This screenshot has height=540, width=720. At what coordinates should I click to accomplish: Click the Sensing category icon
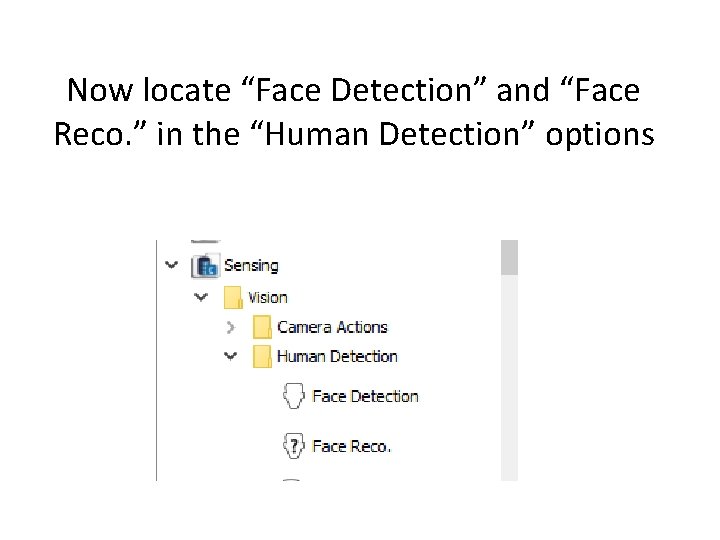[x=206, y=266]
